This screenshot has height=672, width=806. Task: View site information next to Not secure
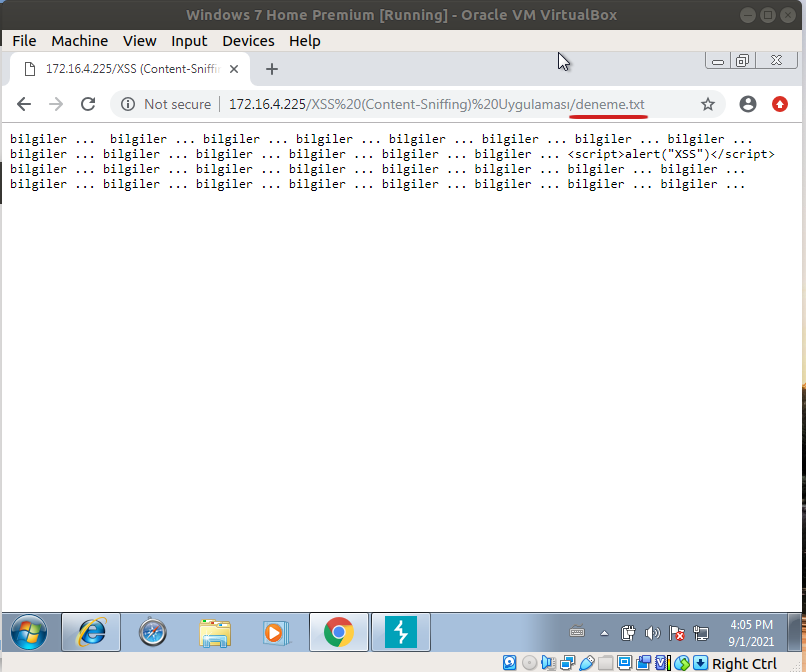(x=128, y=104)
